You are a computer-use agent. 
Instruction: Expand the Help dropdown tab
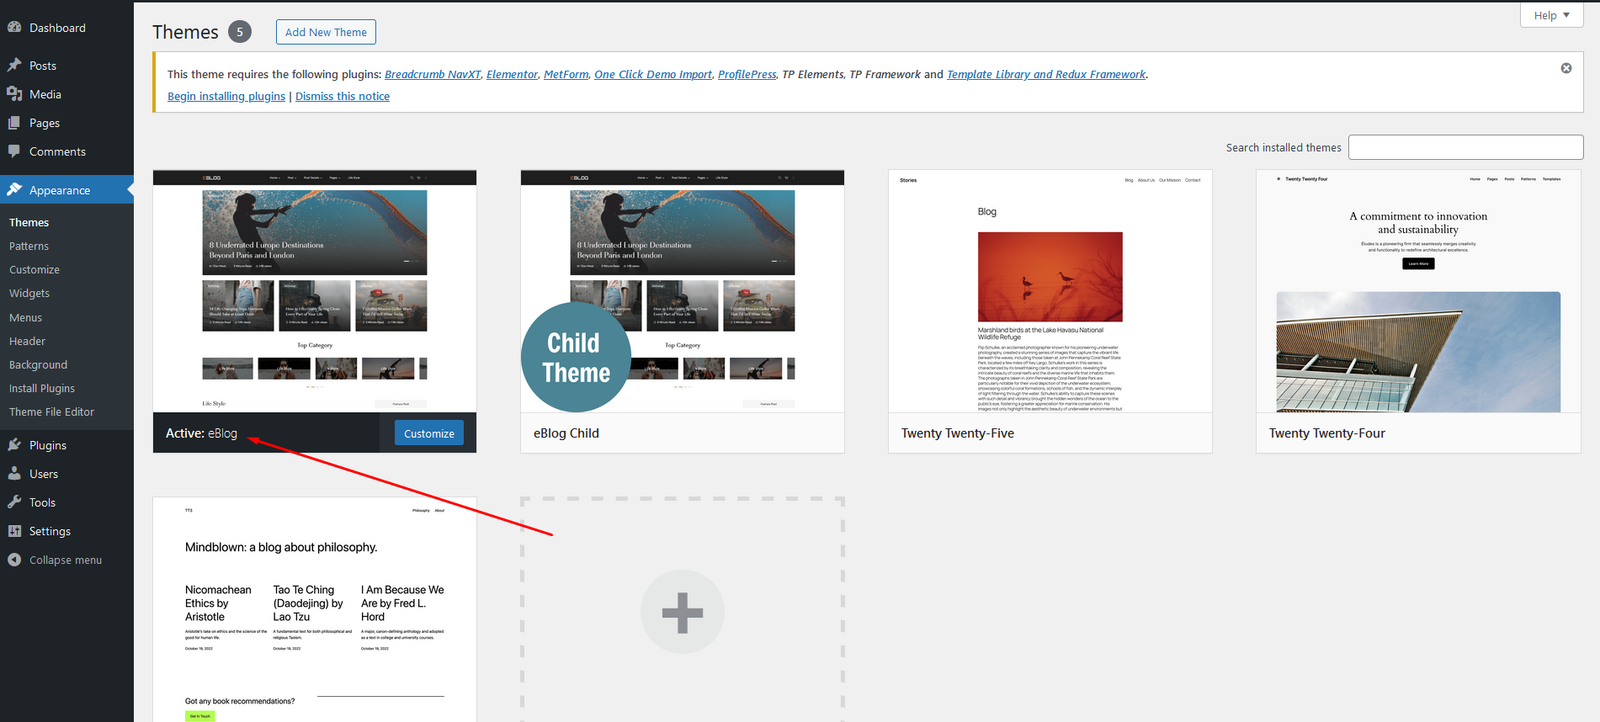[1551, 15]
